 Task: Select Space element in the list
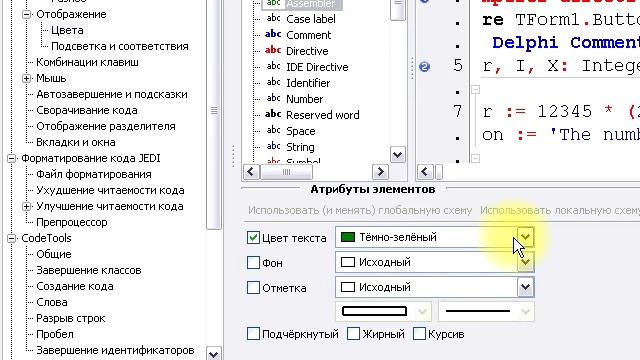tap(300, 131)
